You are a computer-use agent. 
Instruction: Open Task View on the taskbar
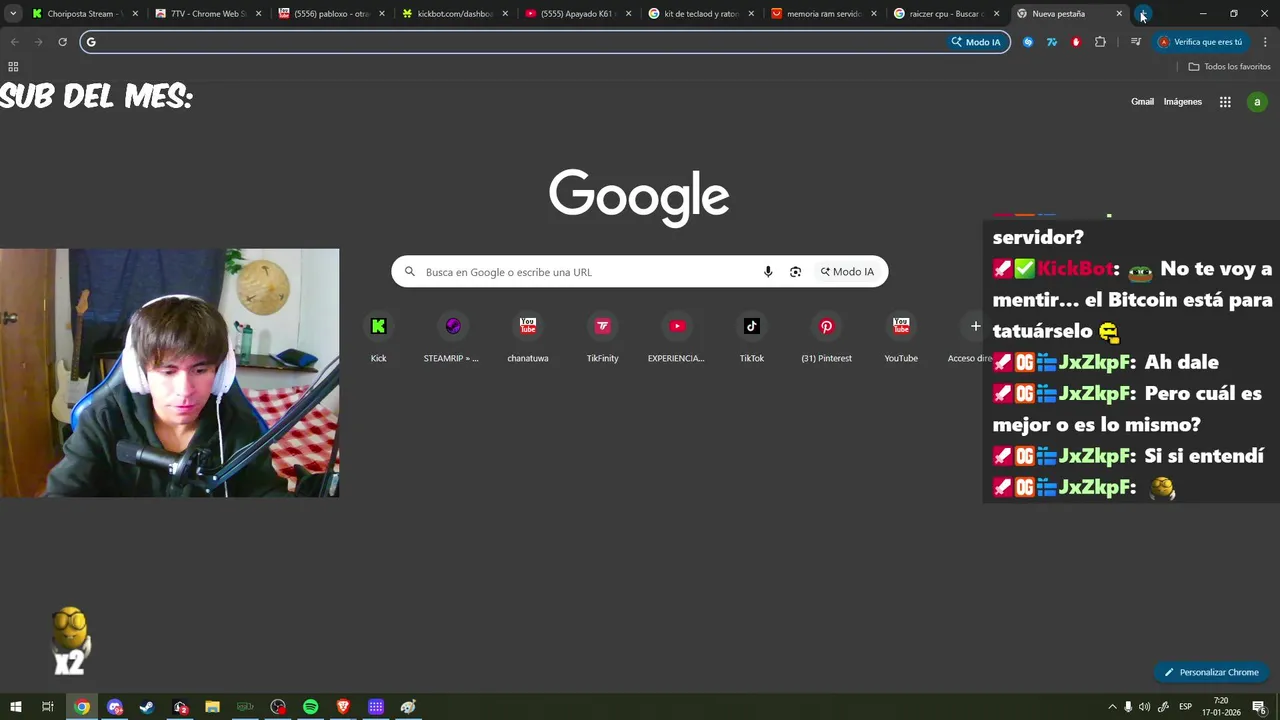point(47,707)
